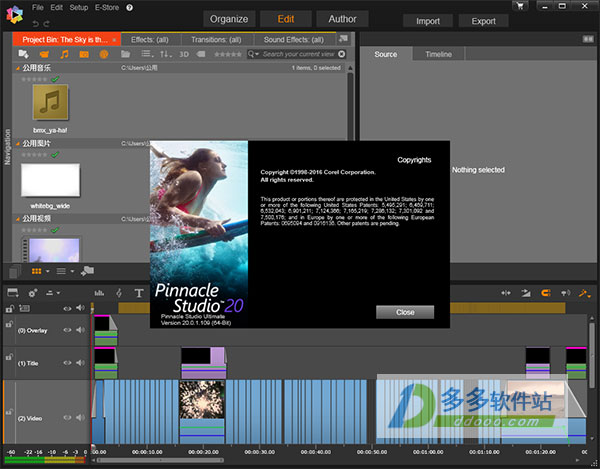Viewport: 600px width, 469px height.
Task: Mute the (1) Title track audio
Action: [x=80, y=363]
